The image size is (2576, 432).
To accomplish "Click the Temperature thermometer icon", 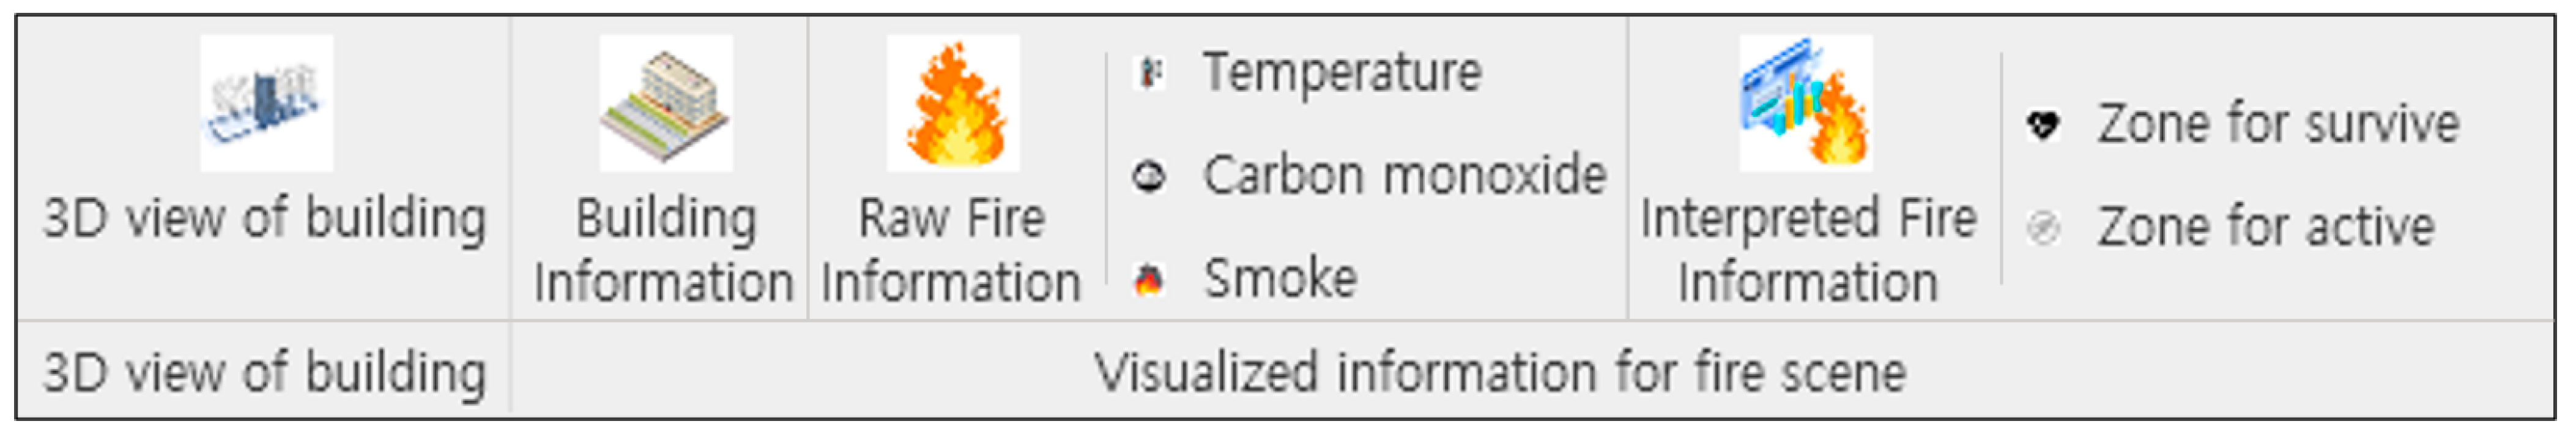I will click(x=1150, y=73).
